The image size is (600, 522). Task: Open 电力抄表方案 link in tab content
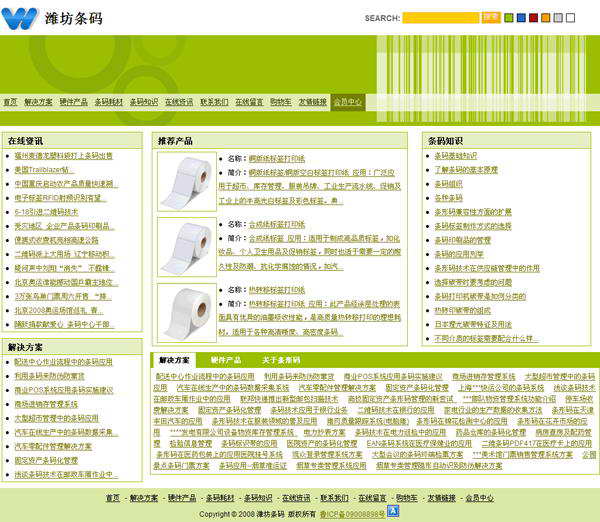click(324, 432)
